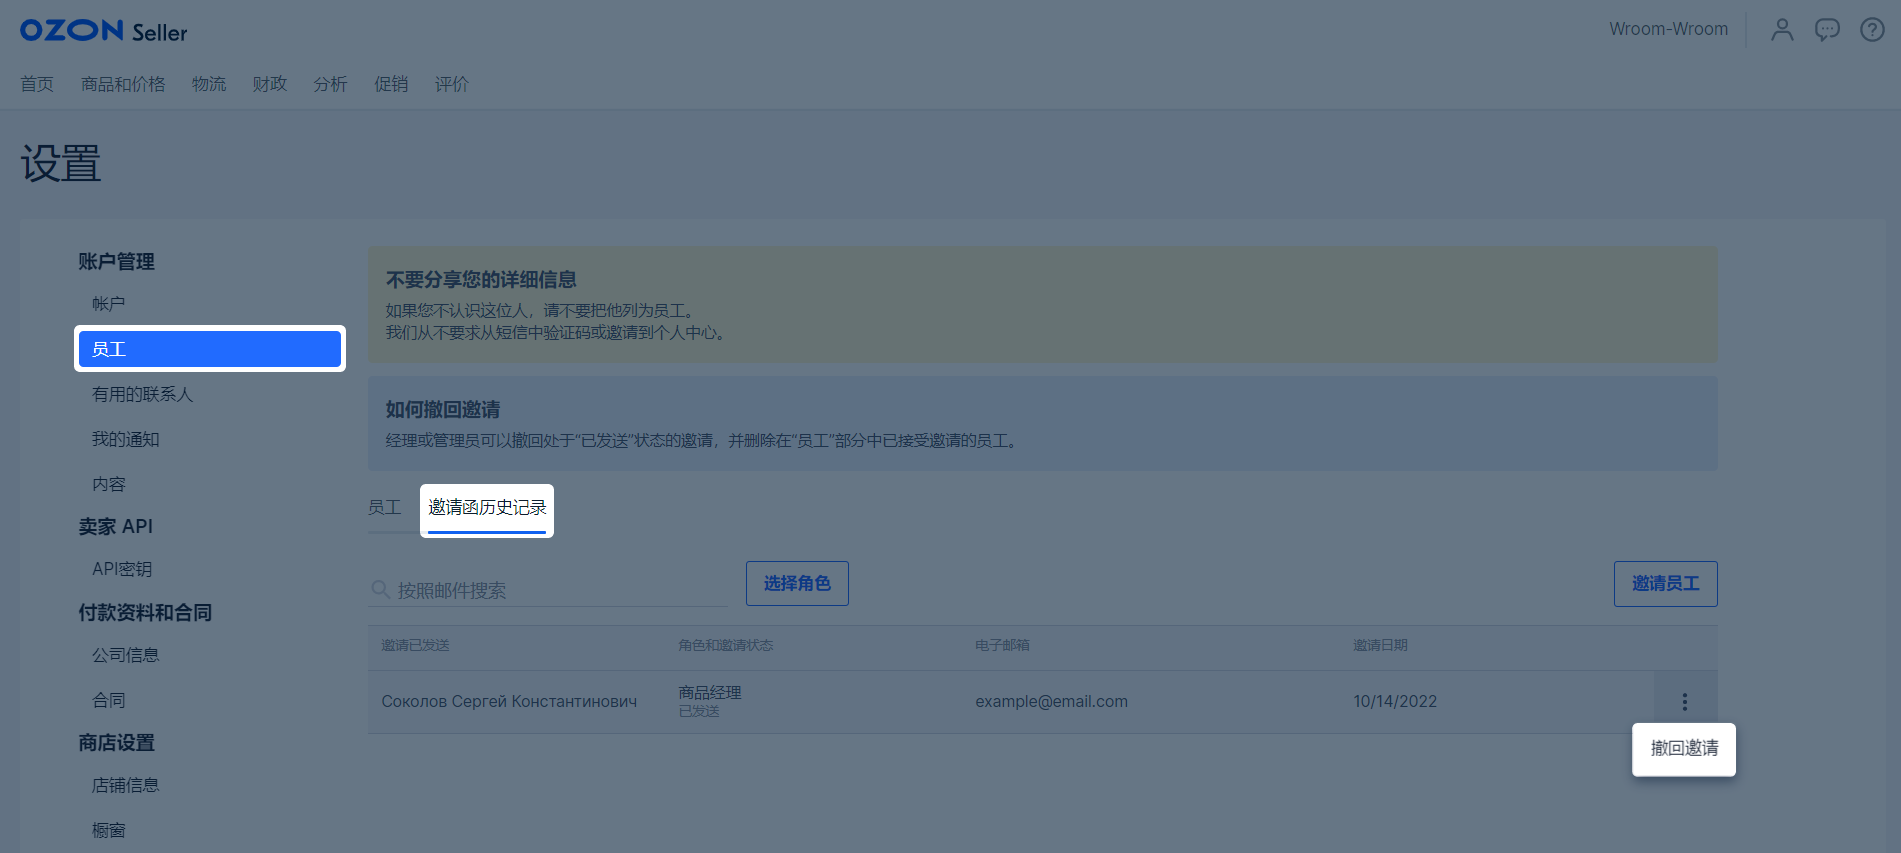
Task: Go to 首页 in top navigation
Action: click(x=37, y=84)
